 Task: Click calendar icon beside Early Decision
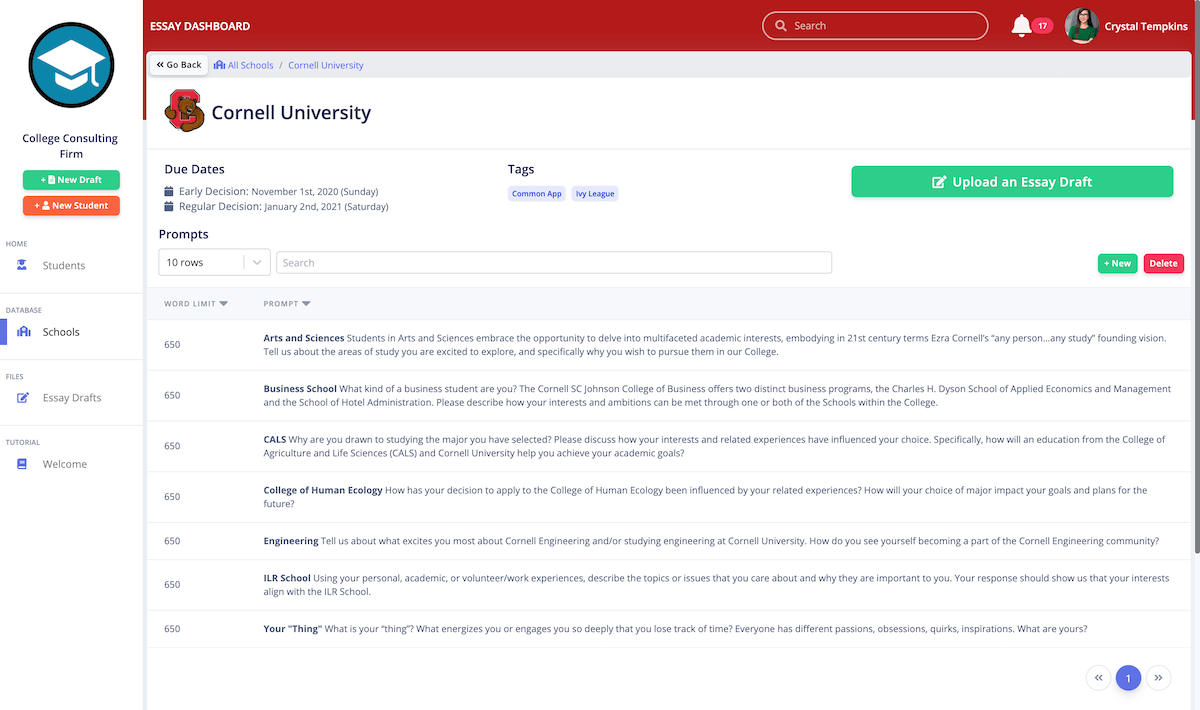pyautogui.click(x=169, y=191)
